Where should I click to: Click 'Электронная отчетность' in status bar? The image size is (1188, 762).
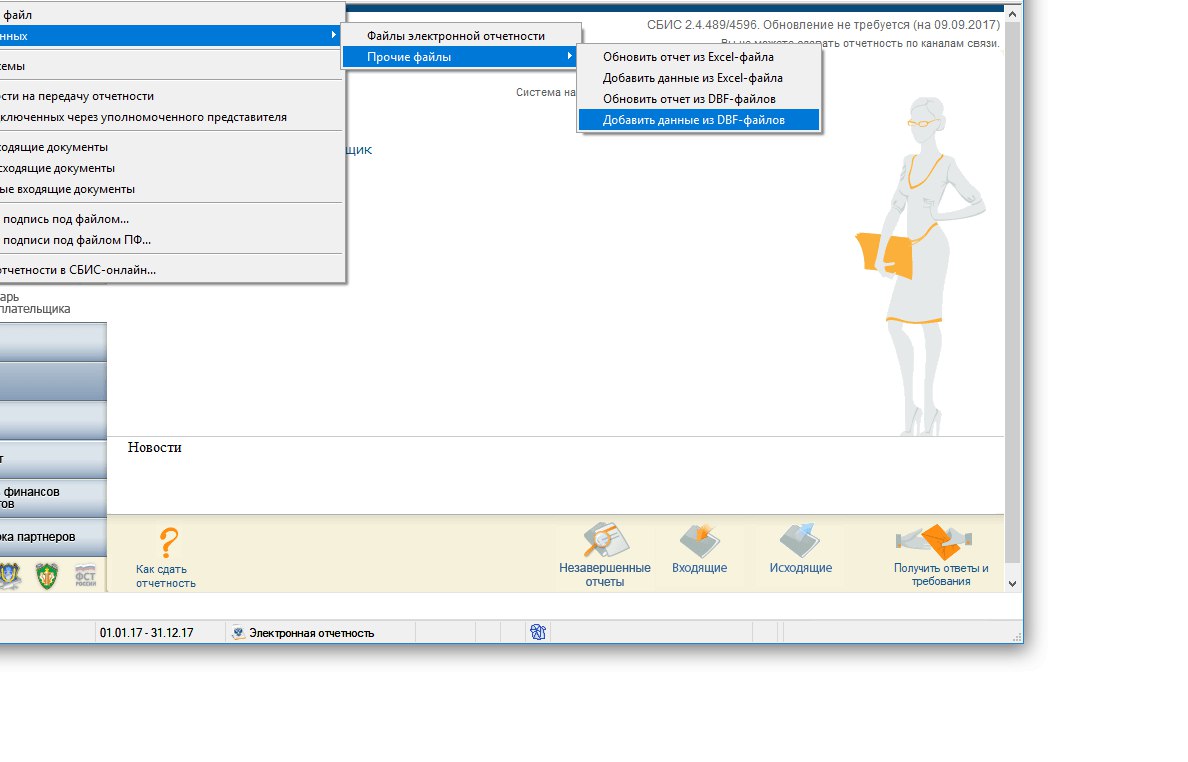tap(311, 633)
